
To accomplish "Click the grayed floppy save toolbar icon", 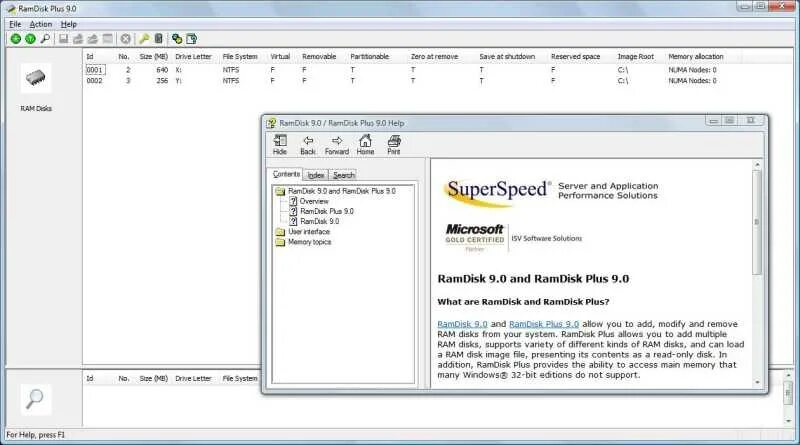I will point(63,39).
